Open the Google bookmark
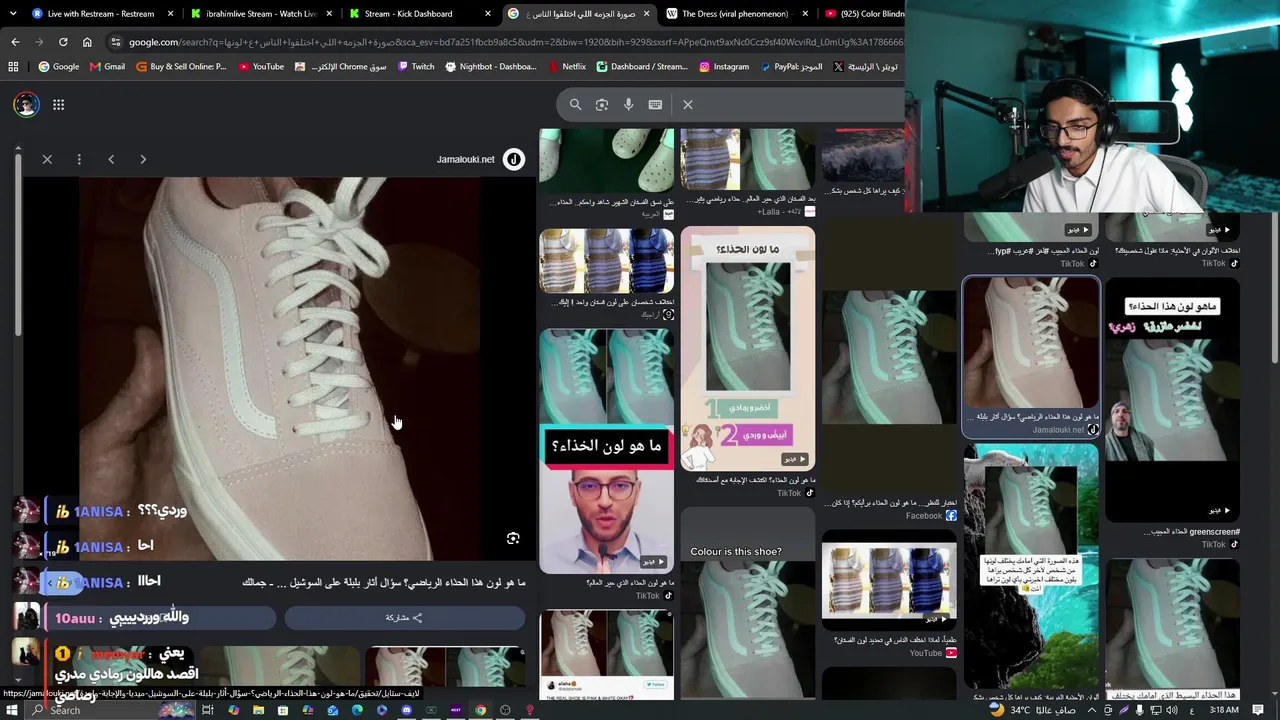This screenshot has width=1280, height=720. tap(59, 67)
